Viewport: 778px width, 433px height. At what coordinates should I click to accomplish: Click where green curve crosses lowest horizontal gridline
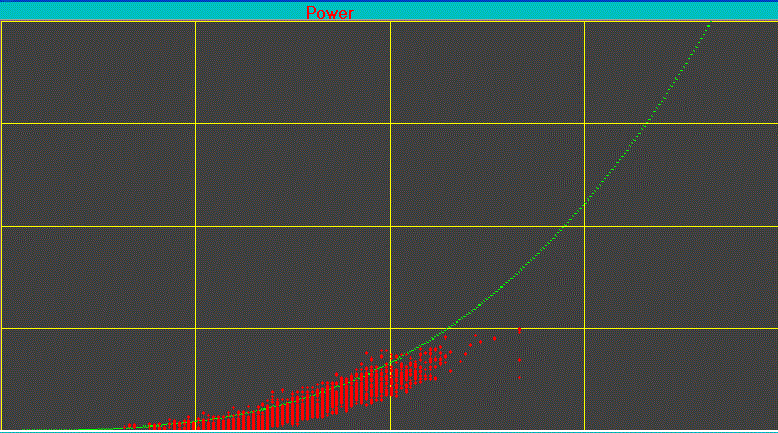[449, 328]
